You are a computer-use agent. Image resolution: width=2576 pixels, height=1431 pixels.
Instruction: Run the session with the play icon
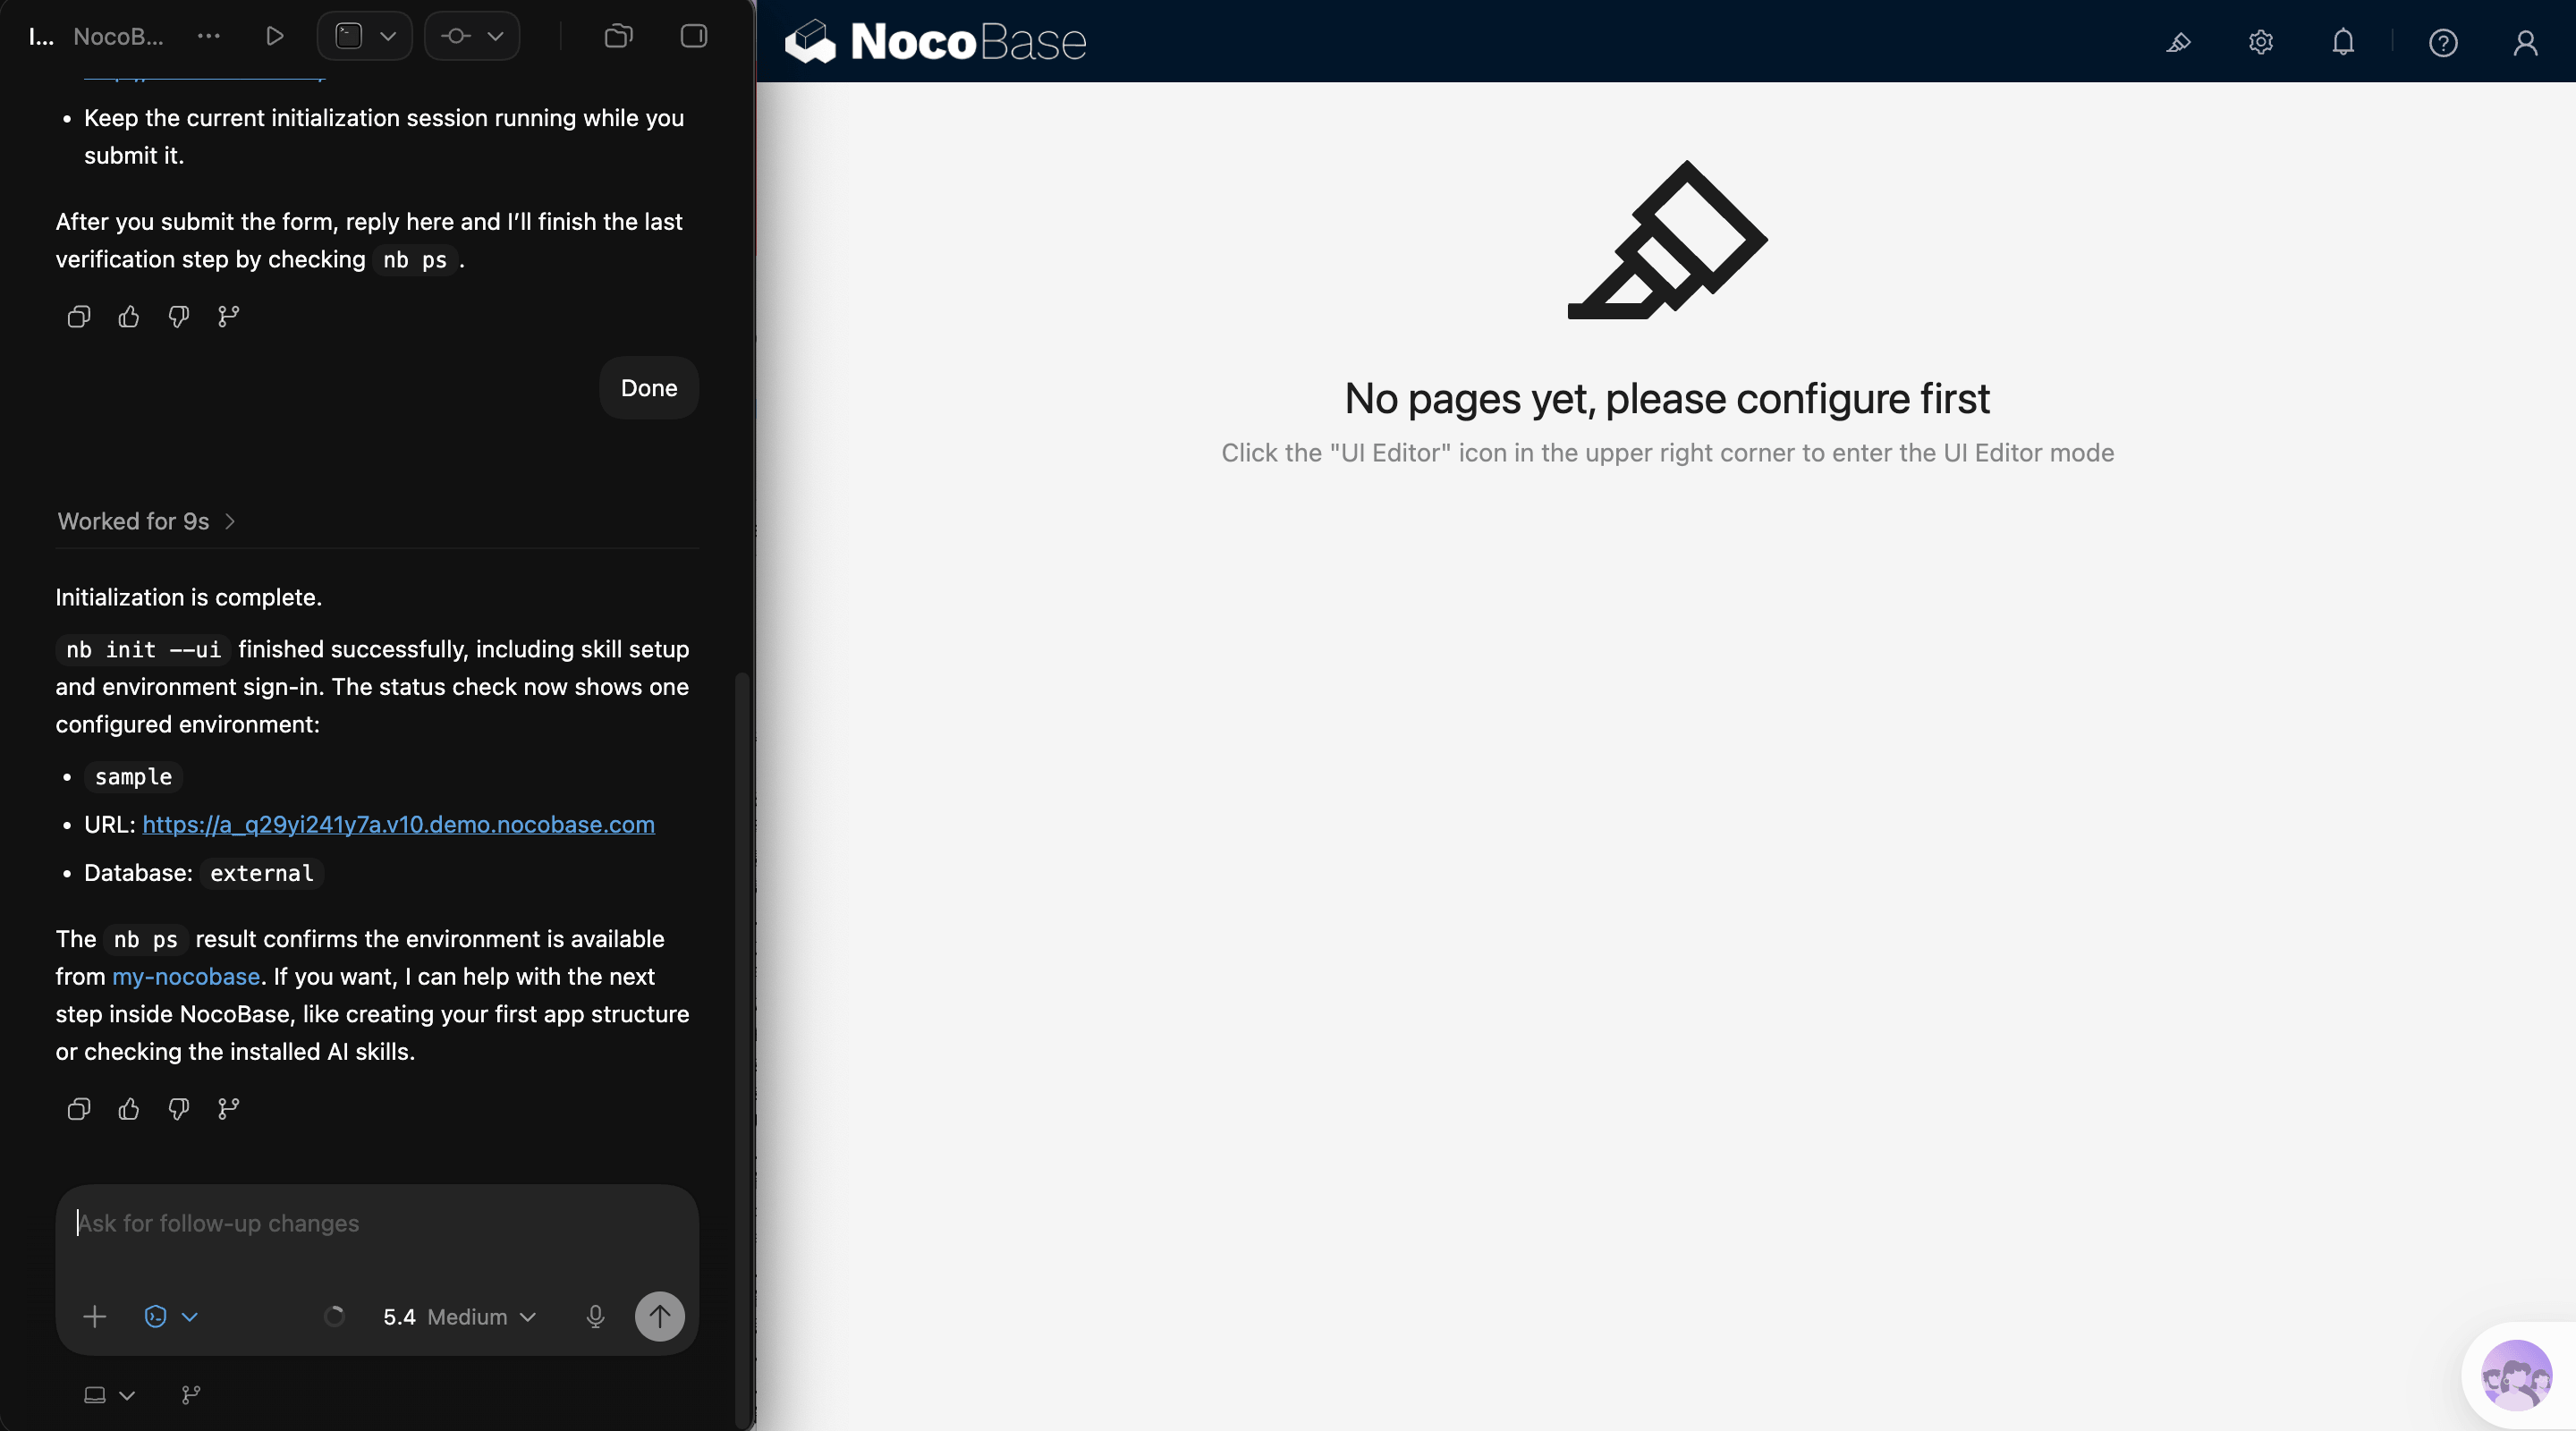273,35
